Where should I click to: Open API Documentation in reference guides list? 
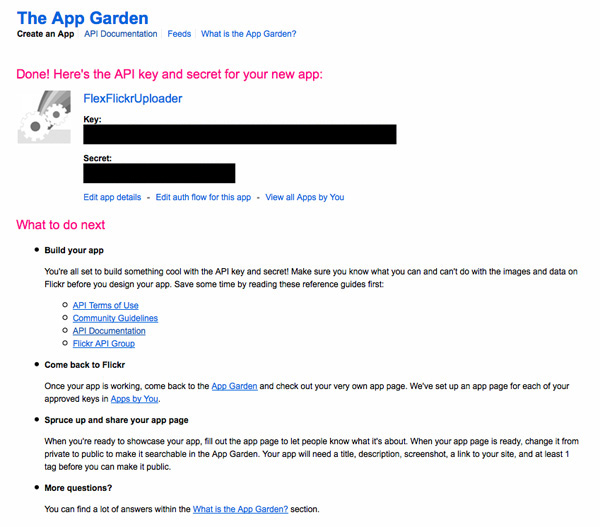click(109, 331)
